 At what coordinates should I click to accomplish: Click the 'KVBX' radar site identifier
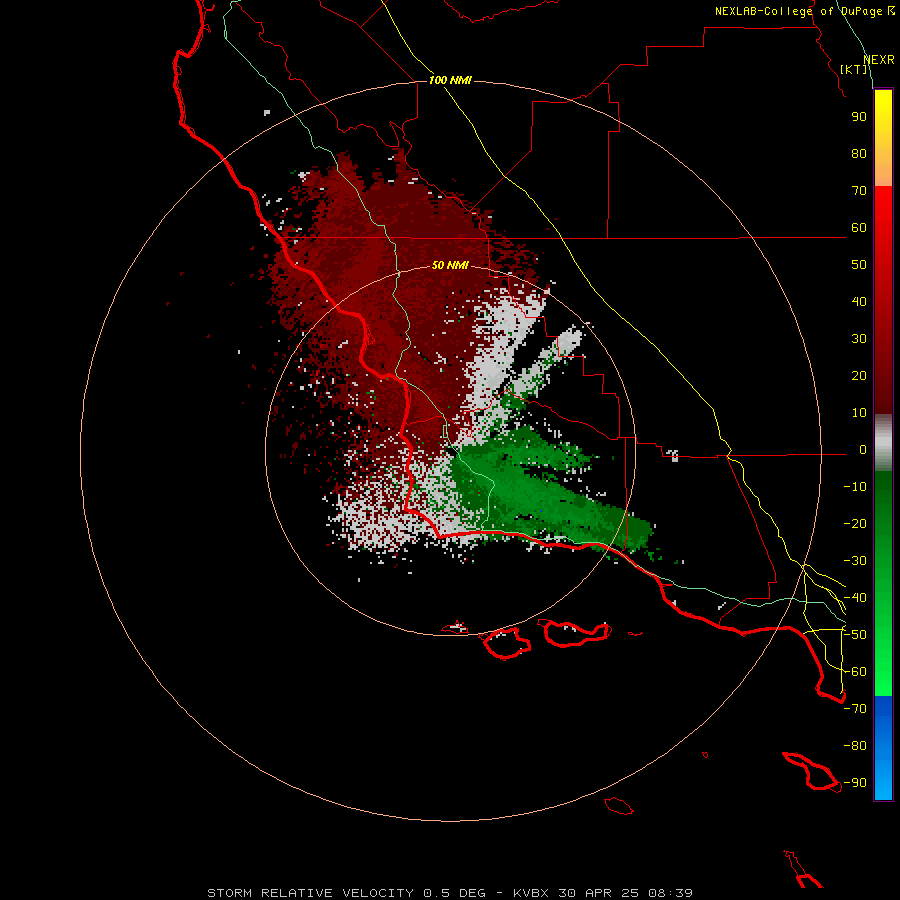530,893
